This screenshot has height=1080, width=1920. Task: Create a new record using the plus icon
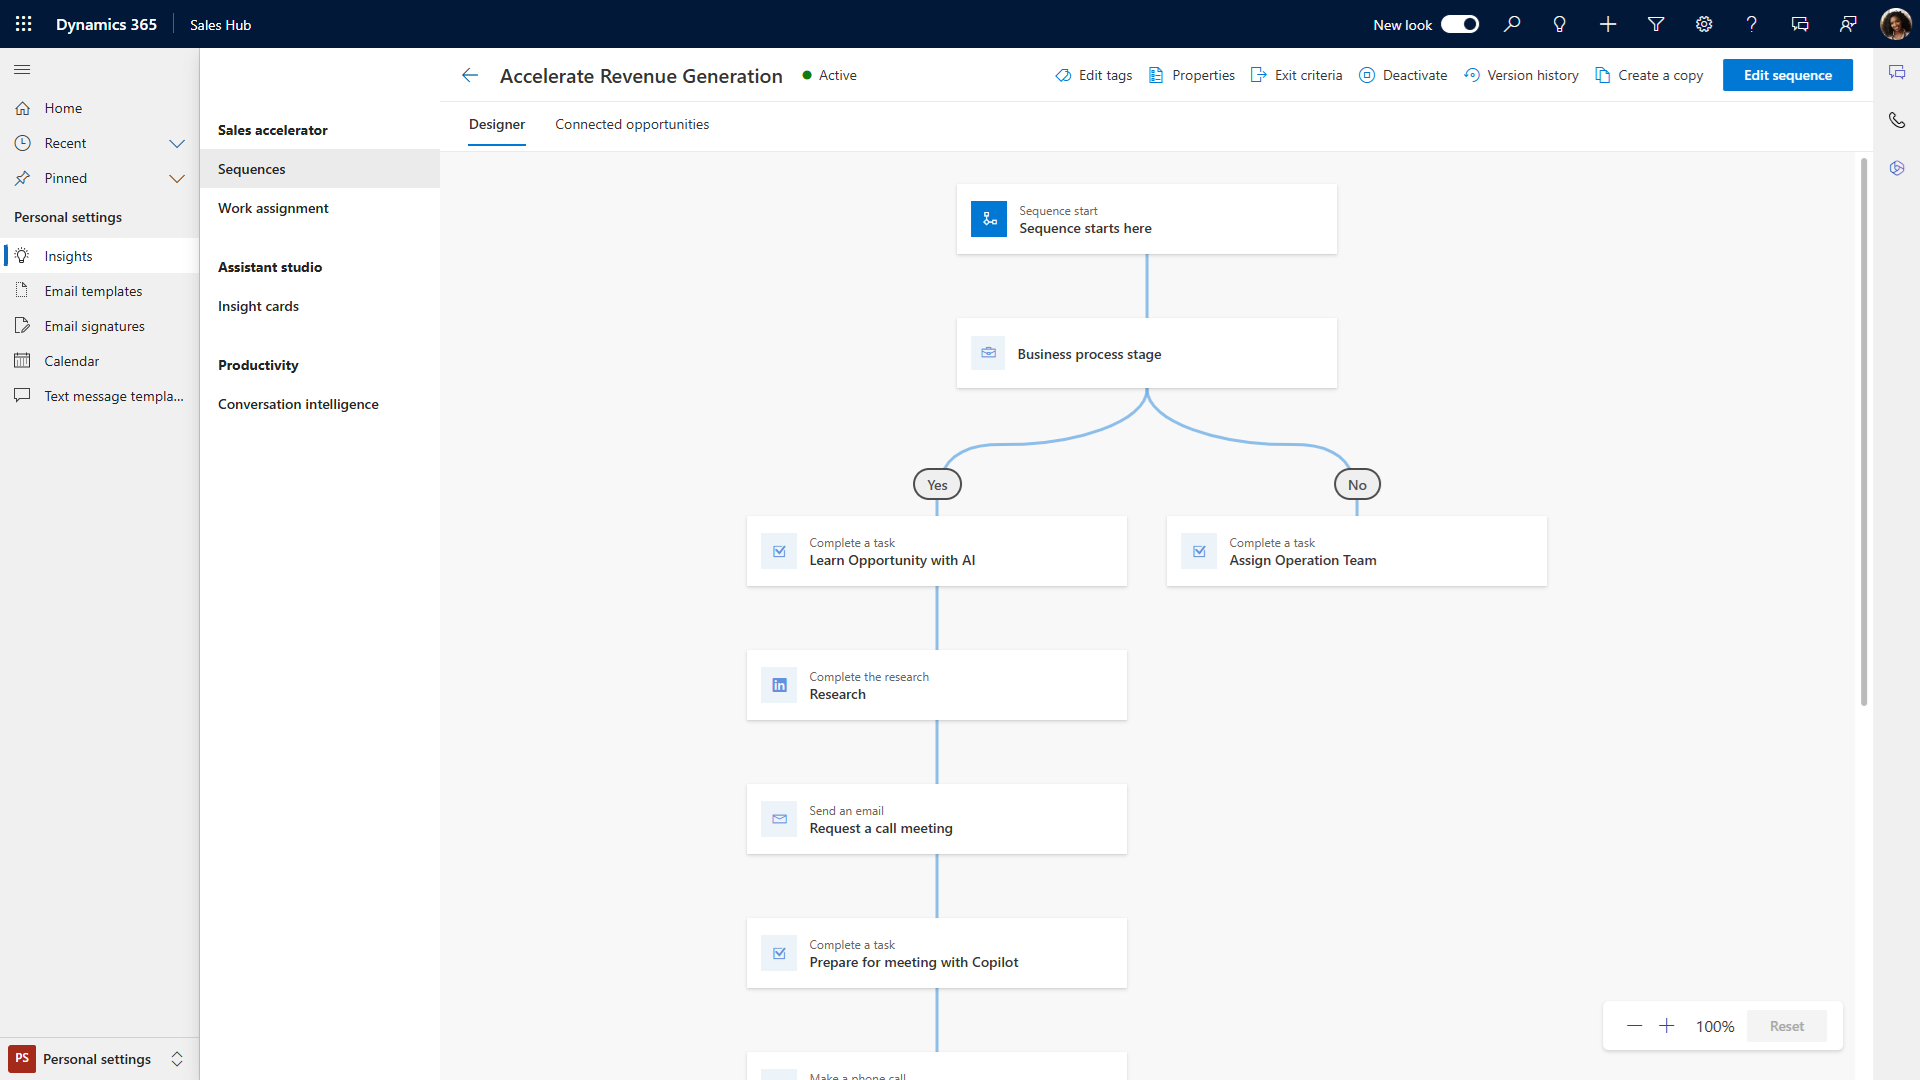pyautogui.click(x=1607, y=24)
